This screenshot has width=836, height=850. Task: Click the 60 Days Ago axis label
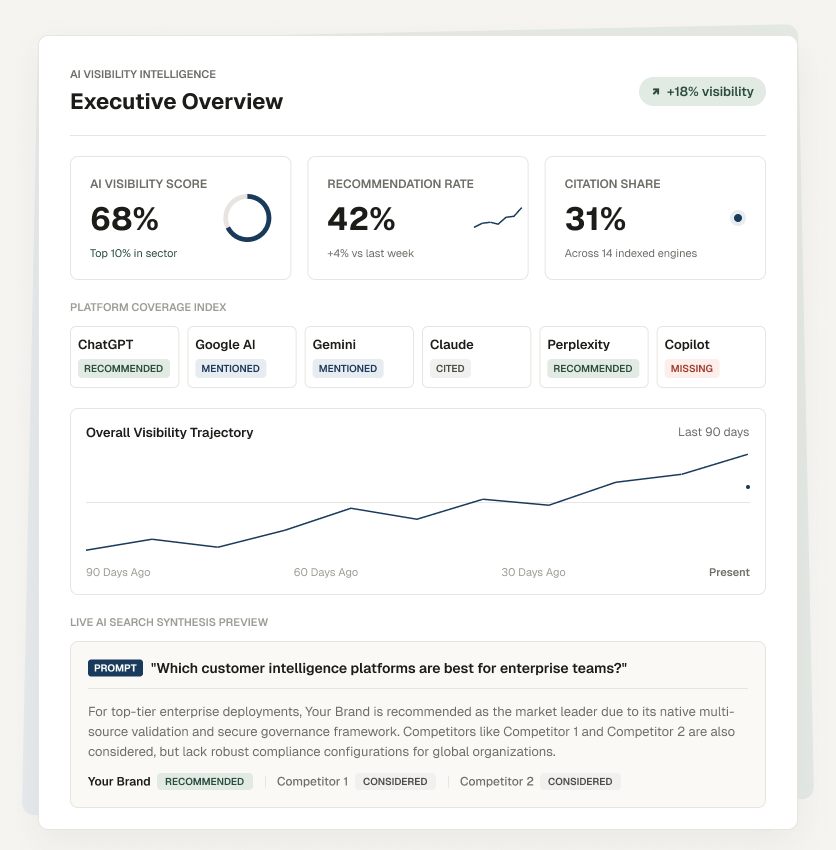(x=326, y=572)
